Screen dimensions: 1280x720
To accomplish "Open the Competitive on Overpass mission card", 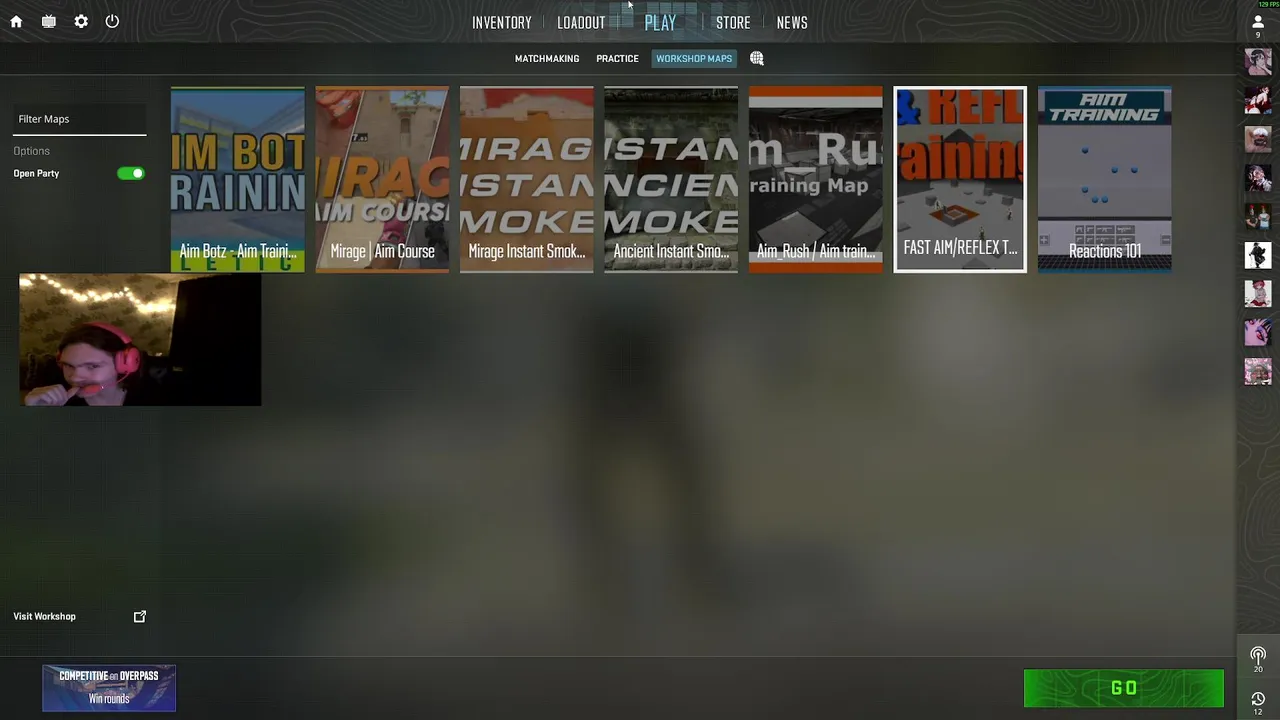I will point(109,688).
